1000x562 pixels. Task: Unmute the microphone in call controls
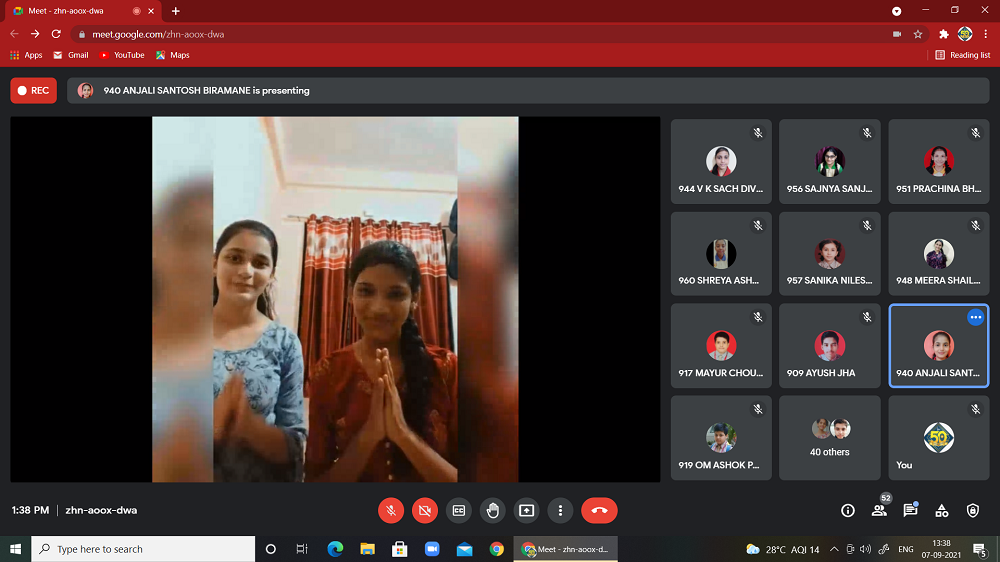pos(391,510)
